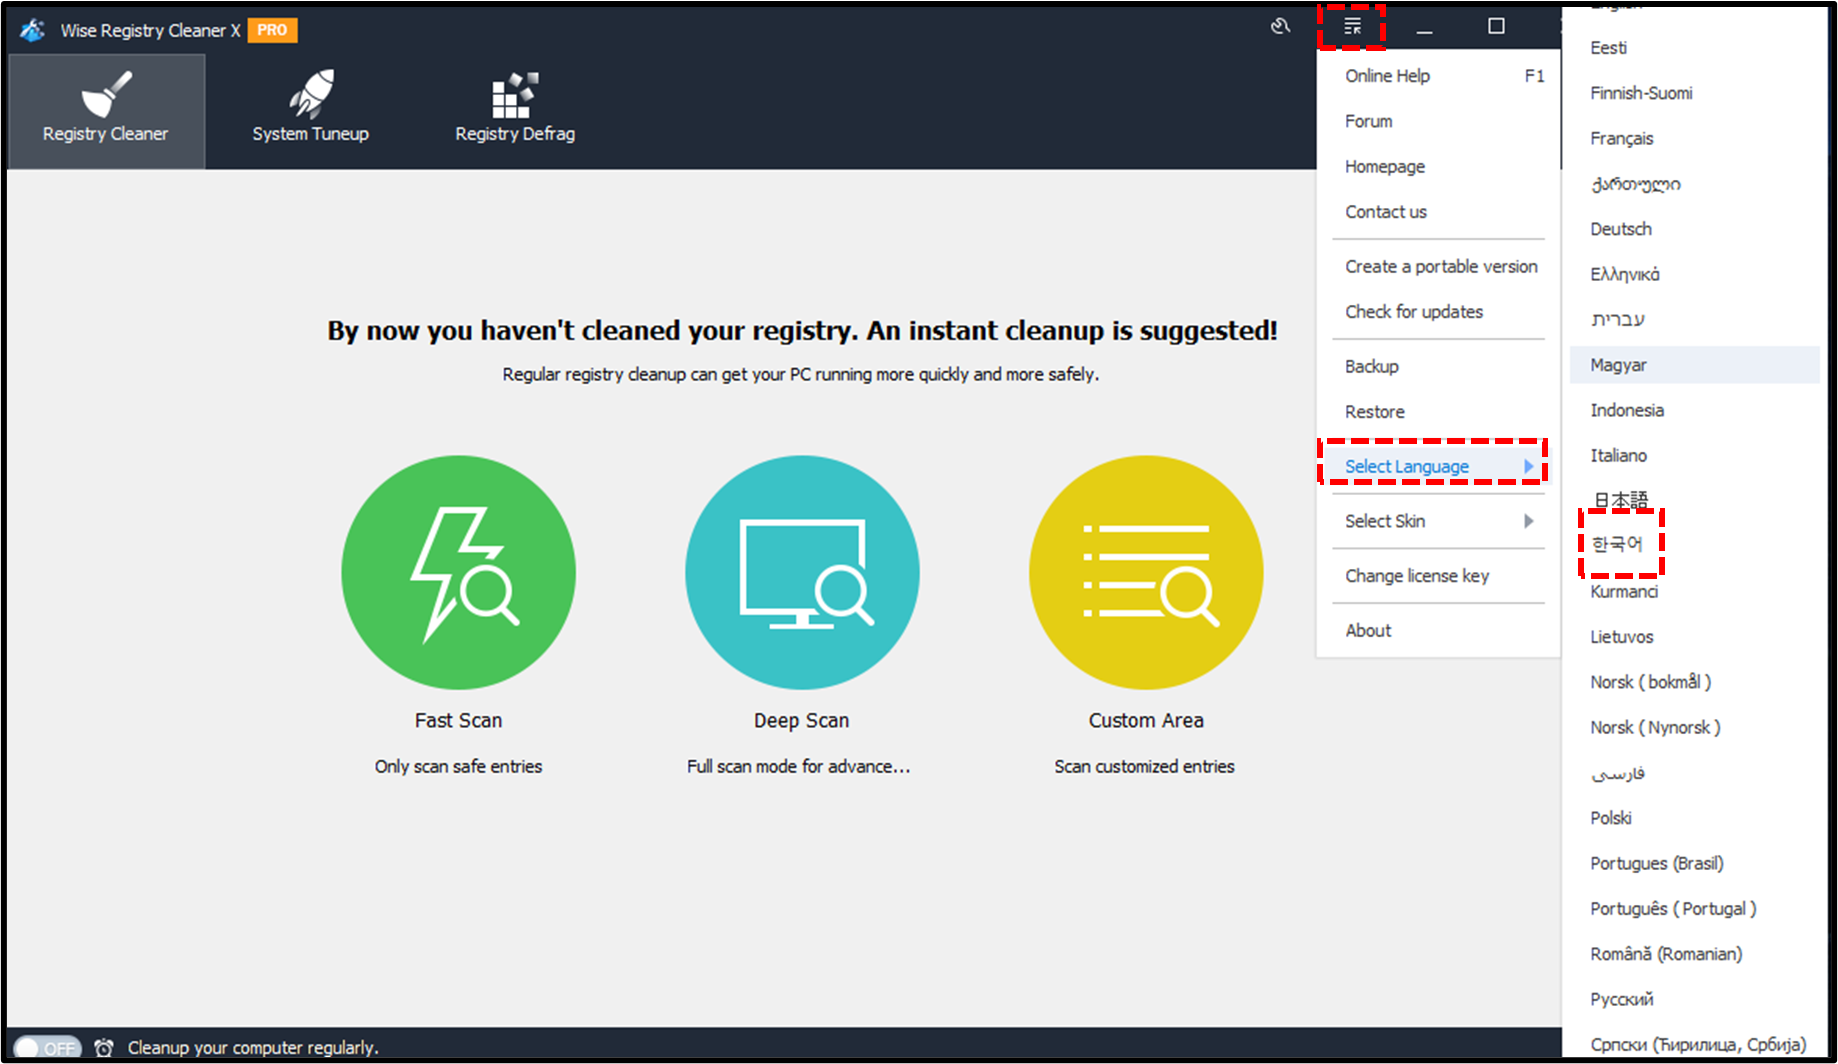Choose Korean 한국어 language

click(x=1694, y=544)
